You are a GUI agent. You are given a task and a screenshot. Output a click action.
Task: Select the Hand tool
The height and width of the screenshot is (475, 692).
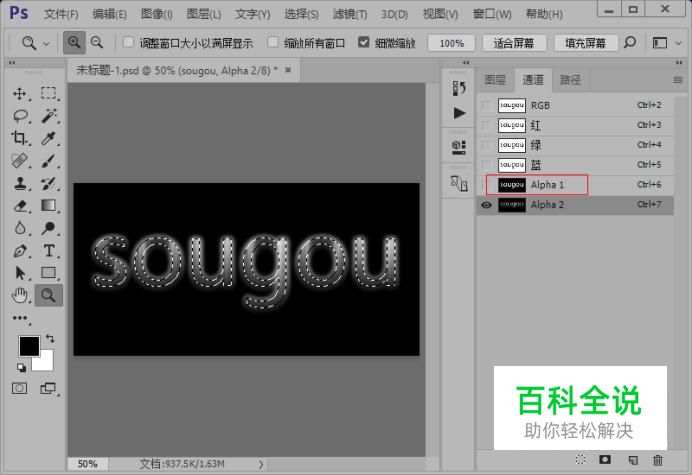tap(19, 295)
